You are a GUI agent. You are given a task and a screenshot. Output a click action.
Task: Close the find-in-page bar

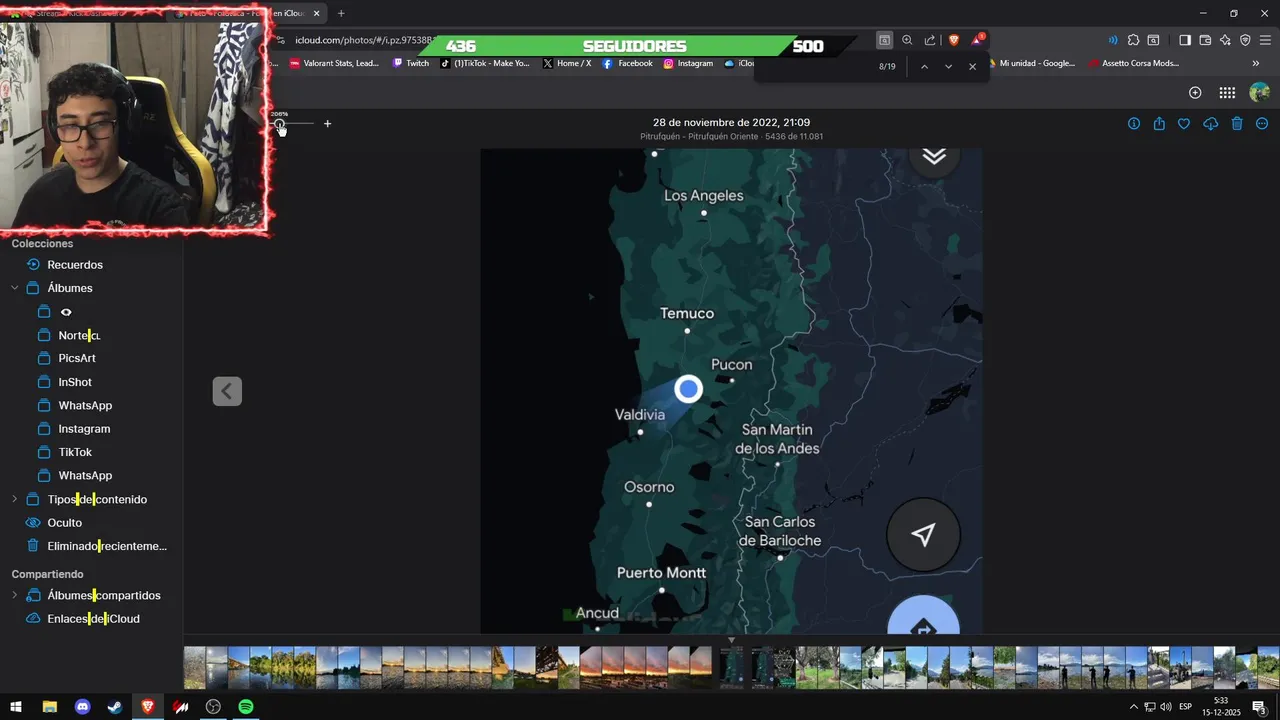(x=972, y=66)
